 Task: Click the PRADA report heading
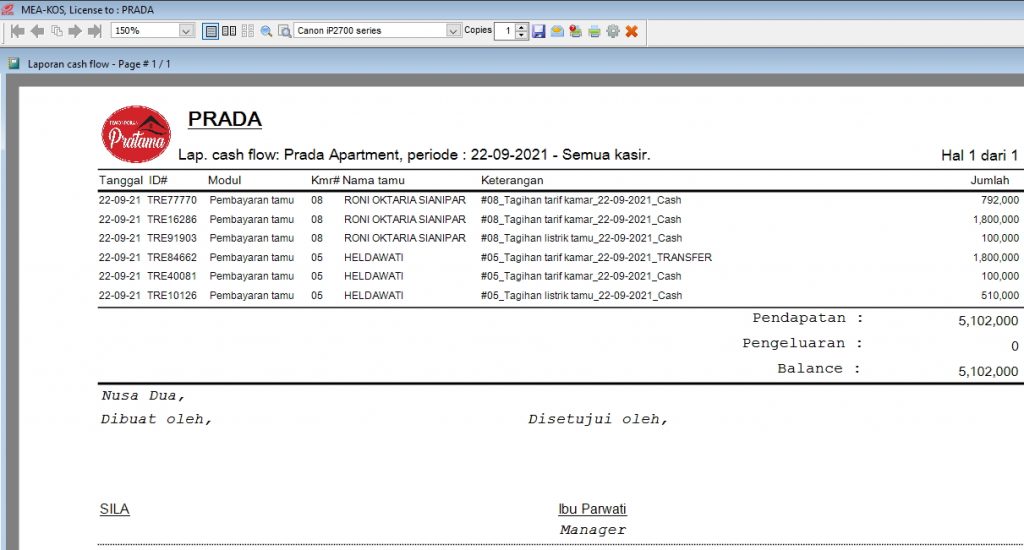point(225,119)
